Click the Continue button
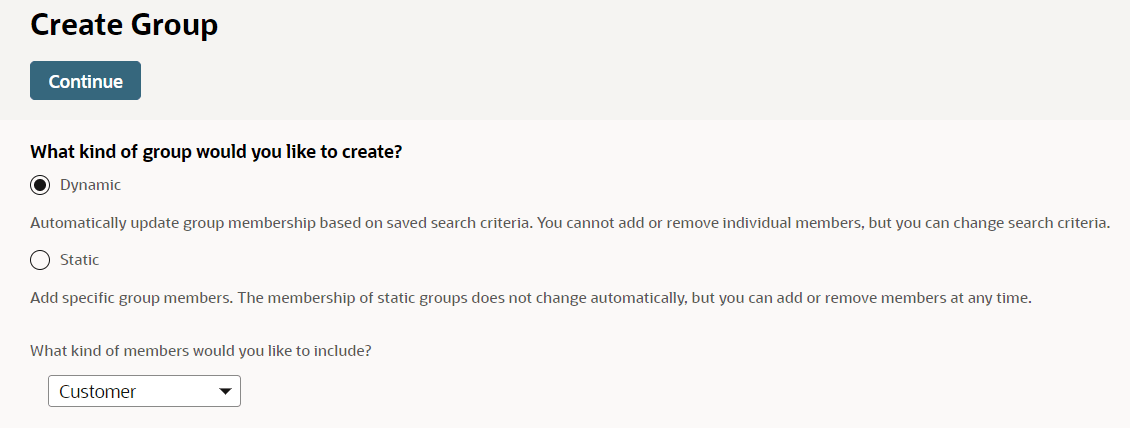The height and width of the screenshot is (428, 1130). tap(85, 81)
